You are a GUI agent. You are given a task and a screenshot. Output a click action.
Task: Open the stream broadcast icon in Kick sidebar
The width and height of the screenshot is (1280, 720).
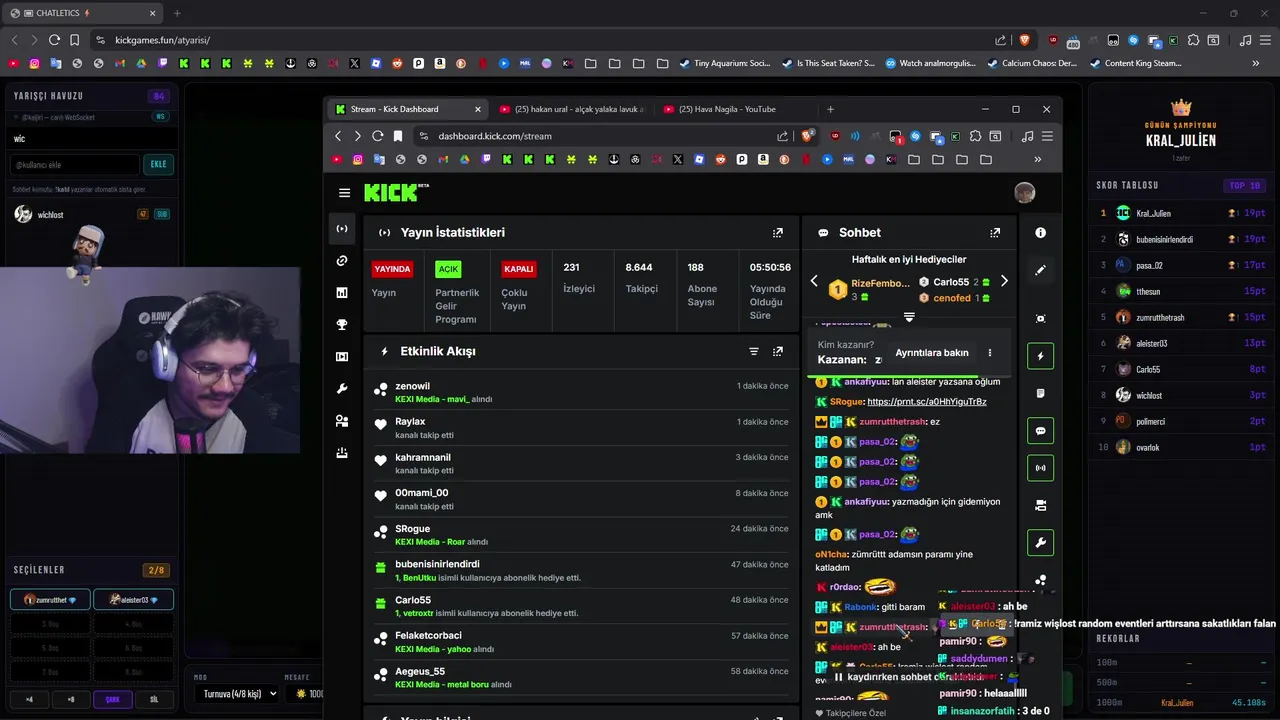pos(342,229)
